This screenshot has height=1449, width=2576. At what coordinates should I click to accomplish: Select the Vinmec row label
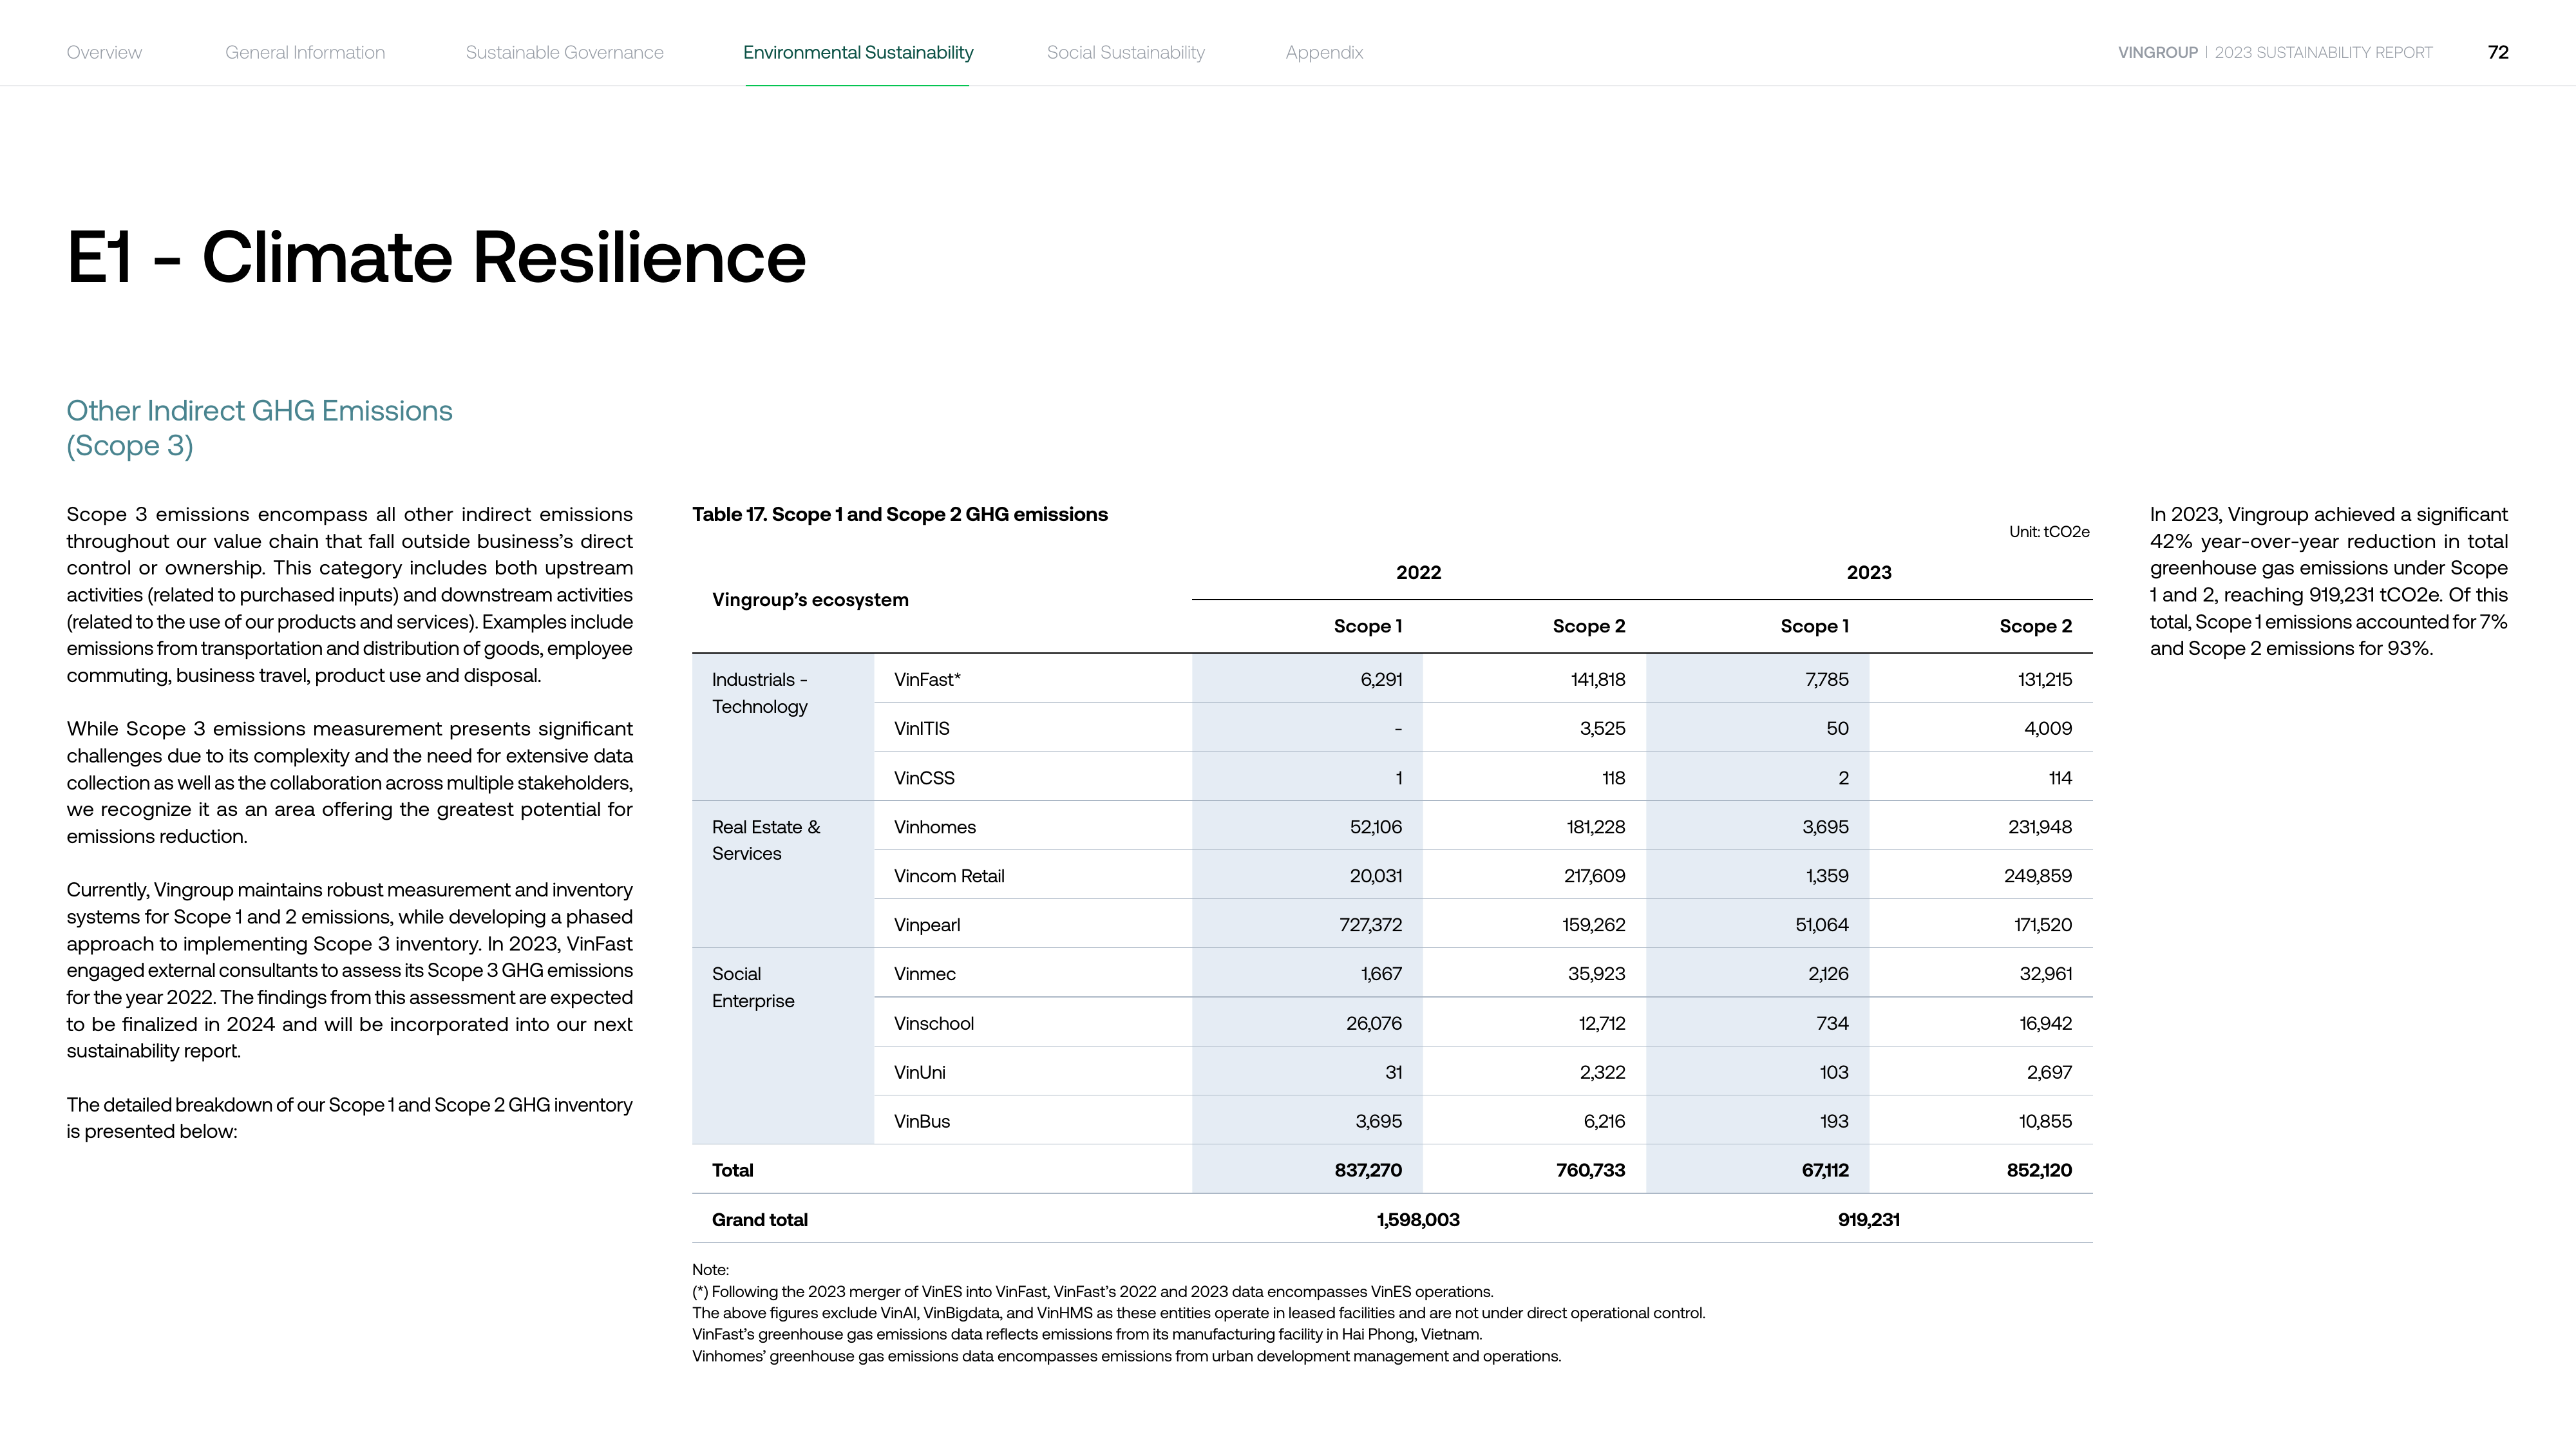(924, 974)
